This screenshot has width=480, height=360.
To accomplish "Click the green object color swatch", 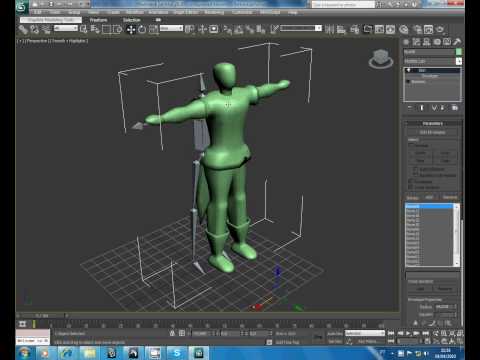I will point(459,52).
